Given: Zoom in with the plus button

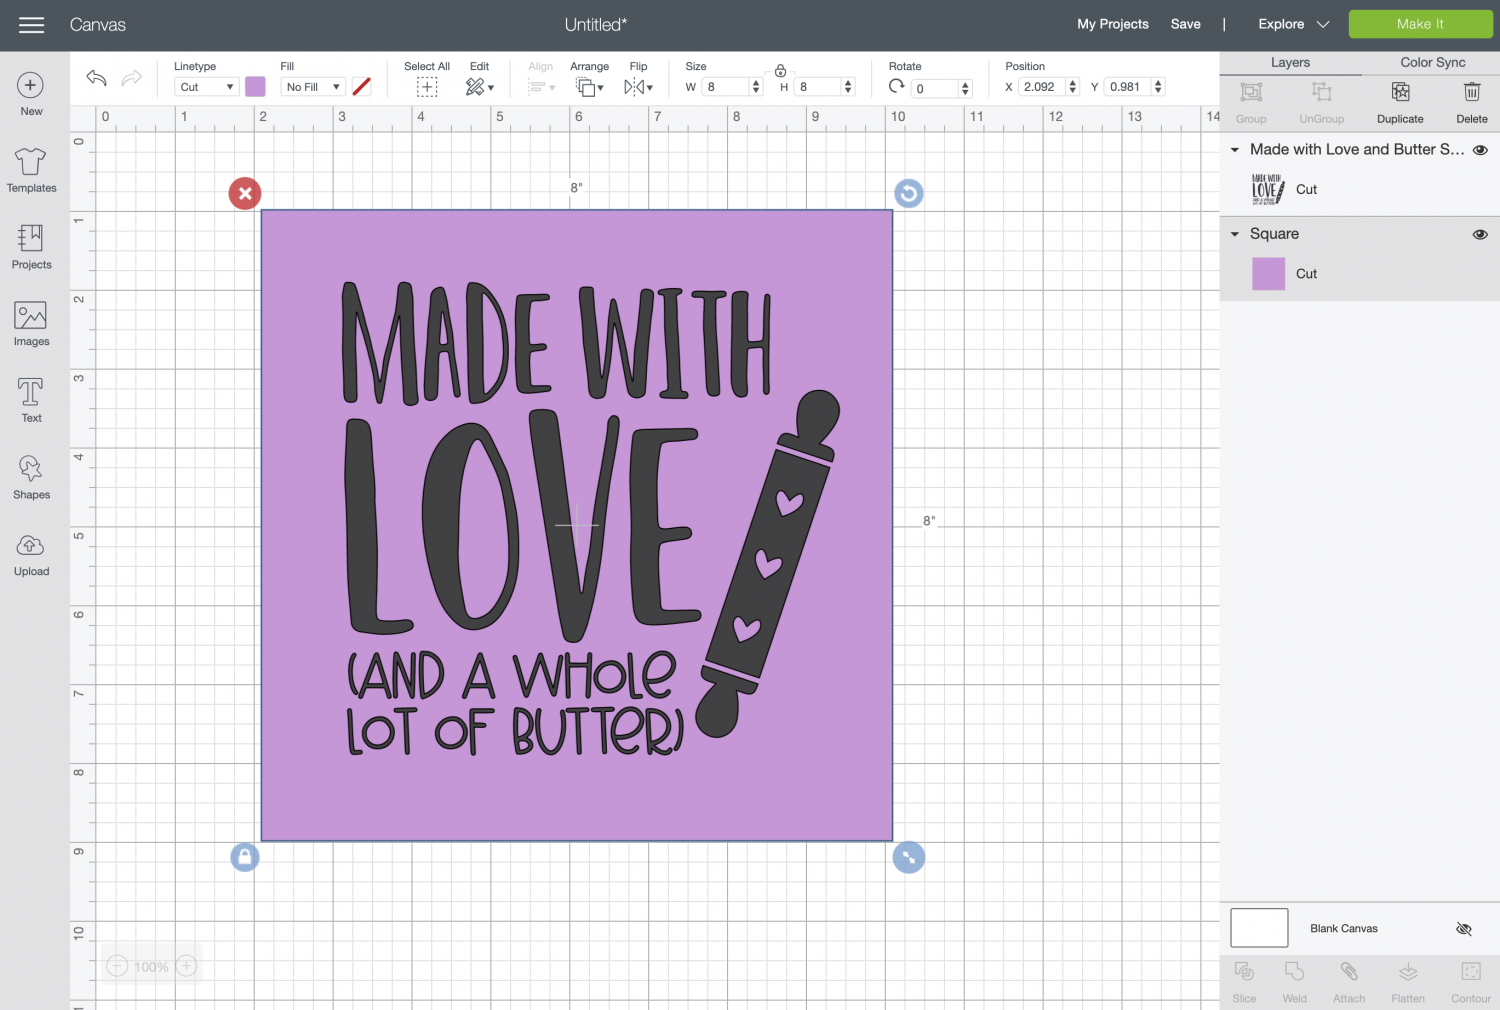Looking at the screenshot, I should [186, 966].
